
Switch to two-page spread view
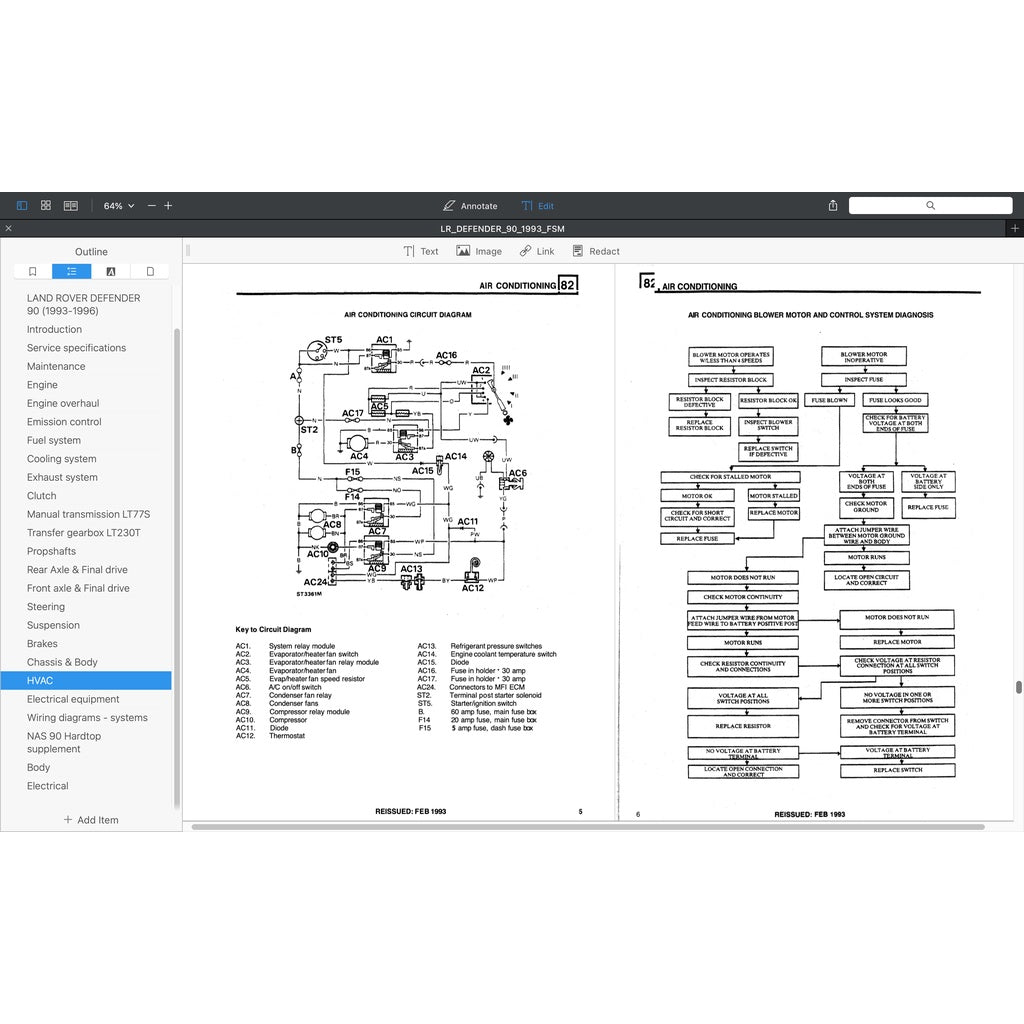click(71, 205)
